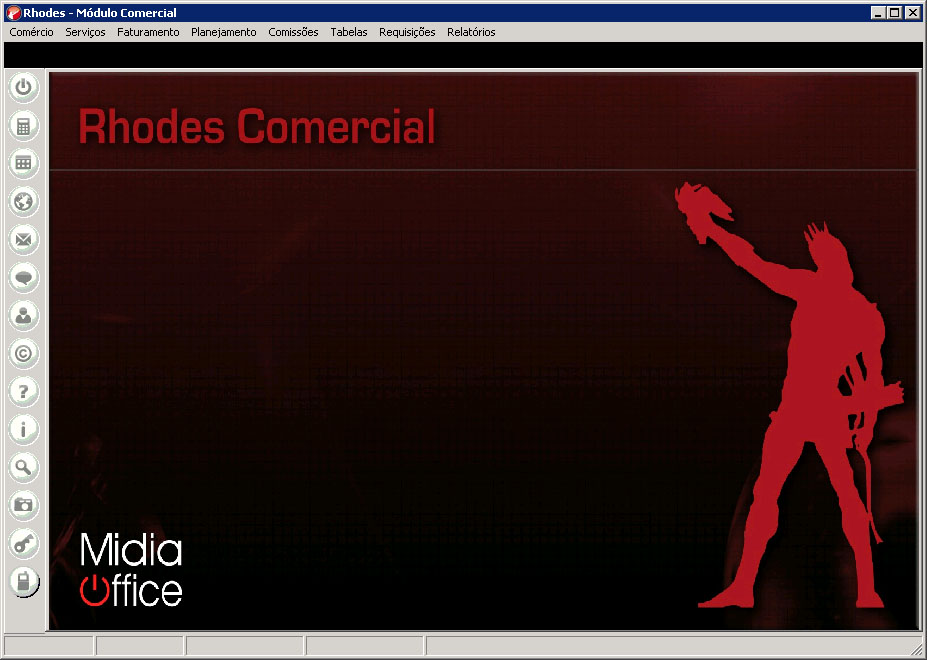
Task: Open the Serviços menu
Action: pos(85,32)
